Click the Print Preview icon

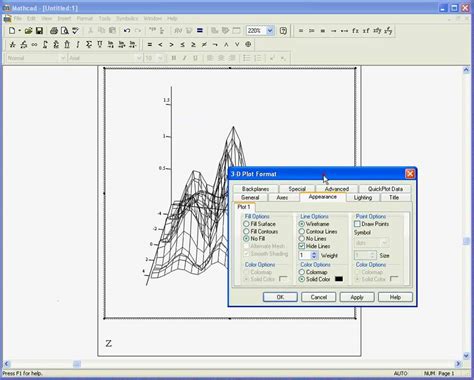(x=64, y=31)
